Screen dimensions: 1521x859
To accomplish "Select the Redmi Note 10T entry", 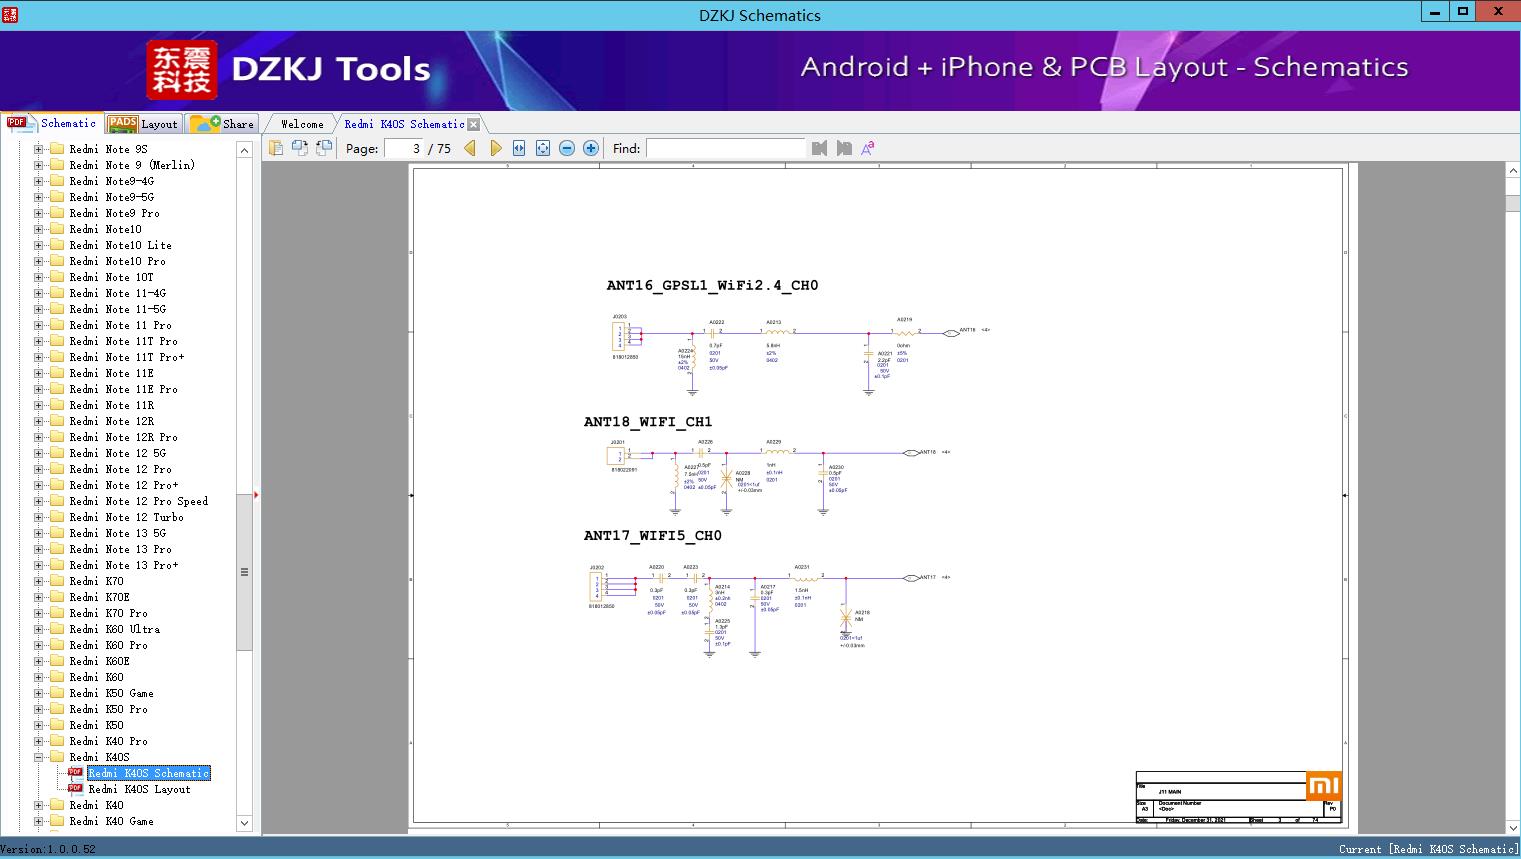I will pyautogui.click(x=112, y=277).
